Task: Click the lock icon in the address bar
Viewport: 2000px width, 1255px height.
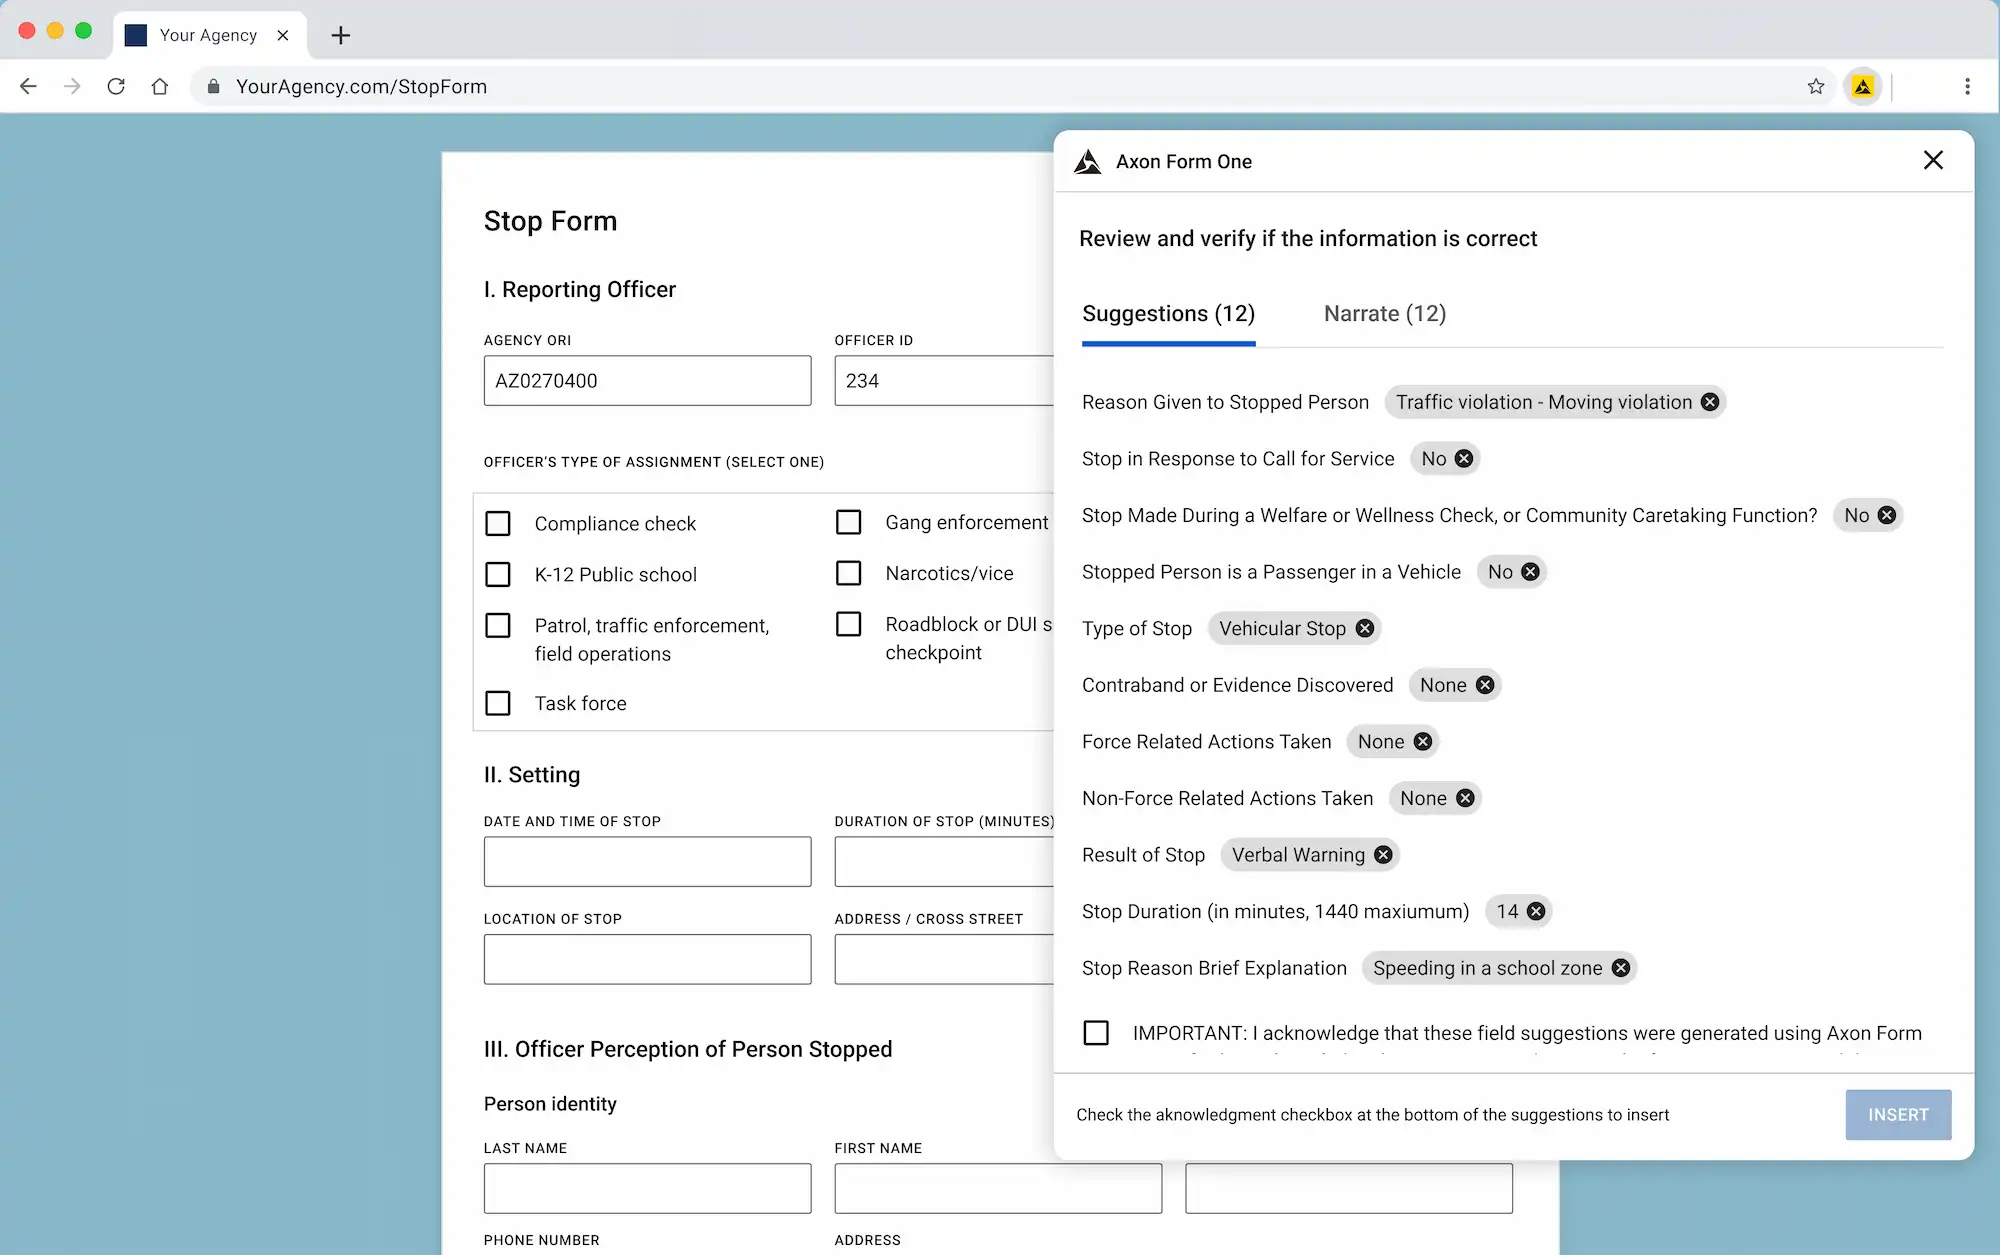Action: point(213,86)
